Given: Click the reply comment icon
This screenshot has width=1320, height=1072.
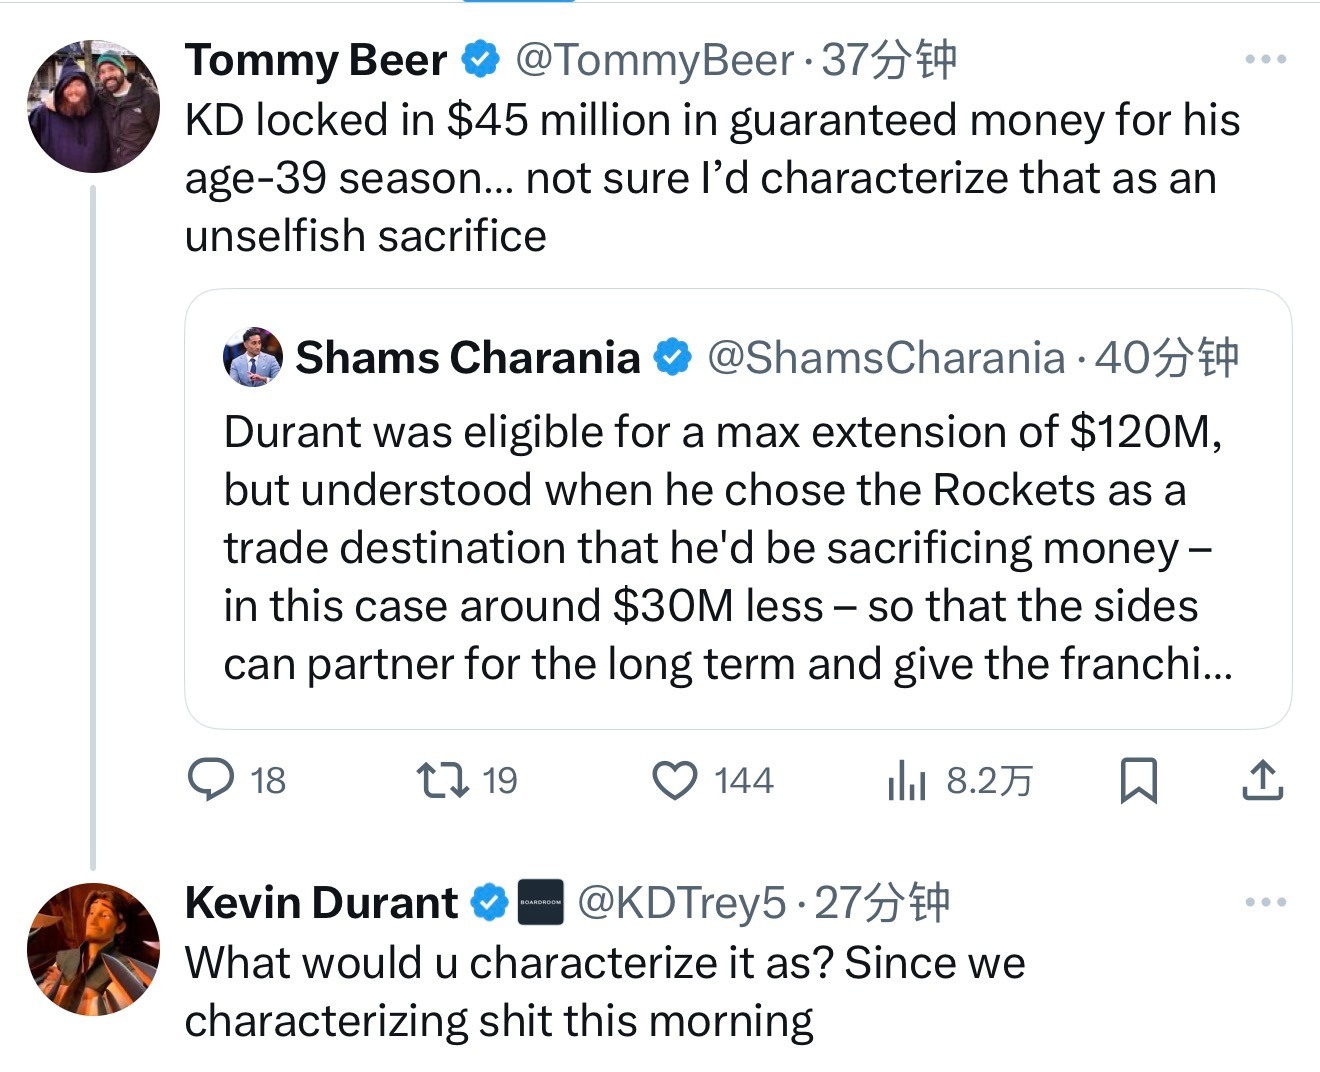Looking at the screenshot, I should coord(211,781).
